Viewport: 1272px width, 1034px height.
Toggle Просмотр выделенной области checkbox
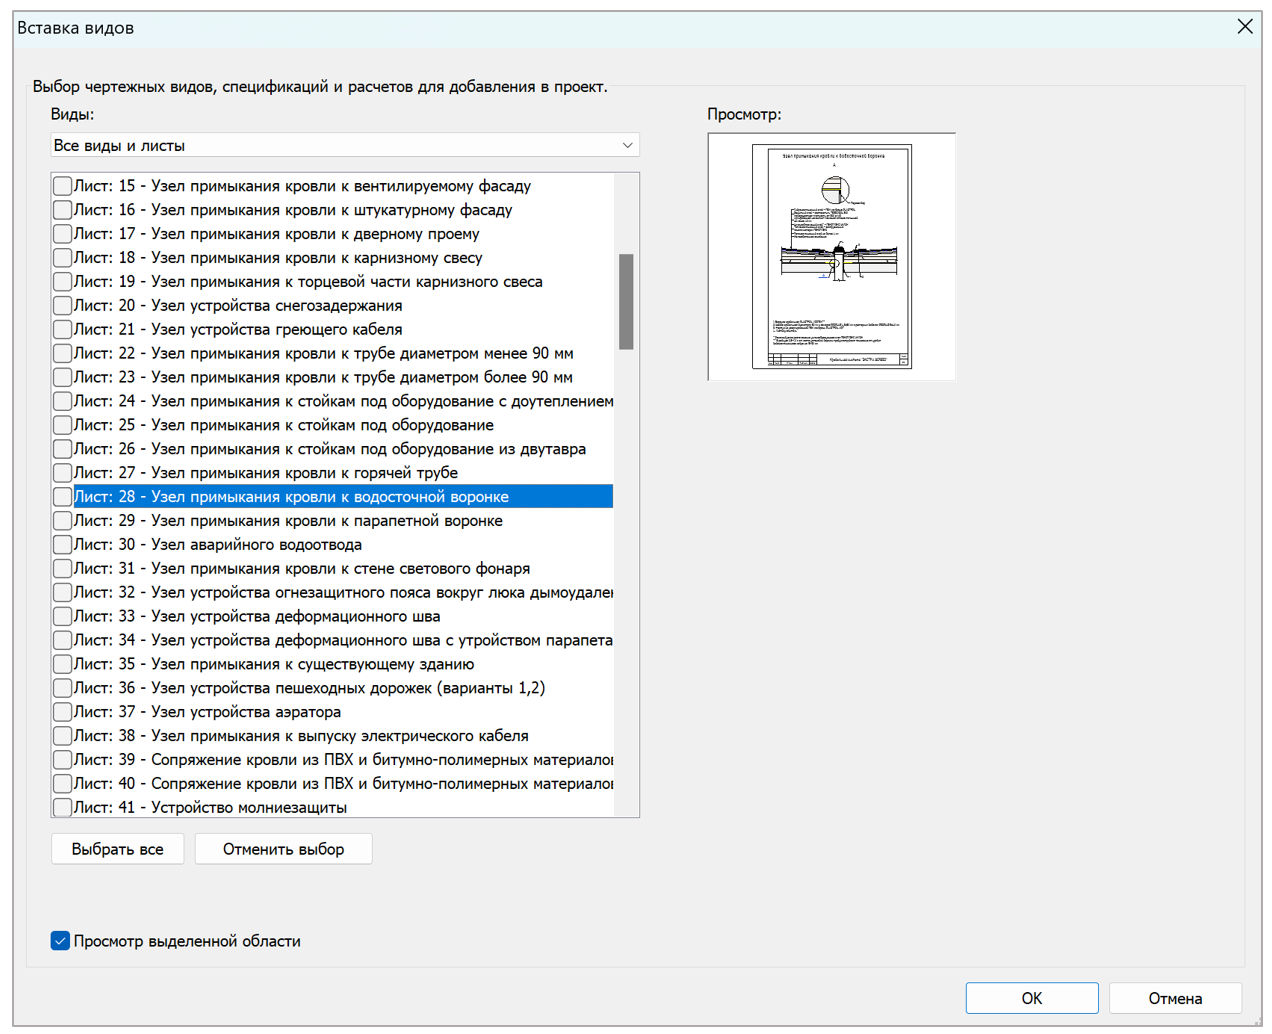(x=61, y=941)
